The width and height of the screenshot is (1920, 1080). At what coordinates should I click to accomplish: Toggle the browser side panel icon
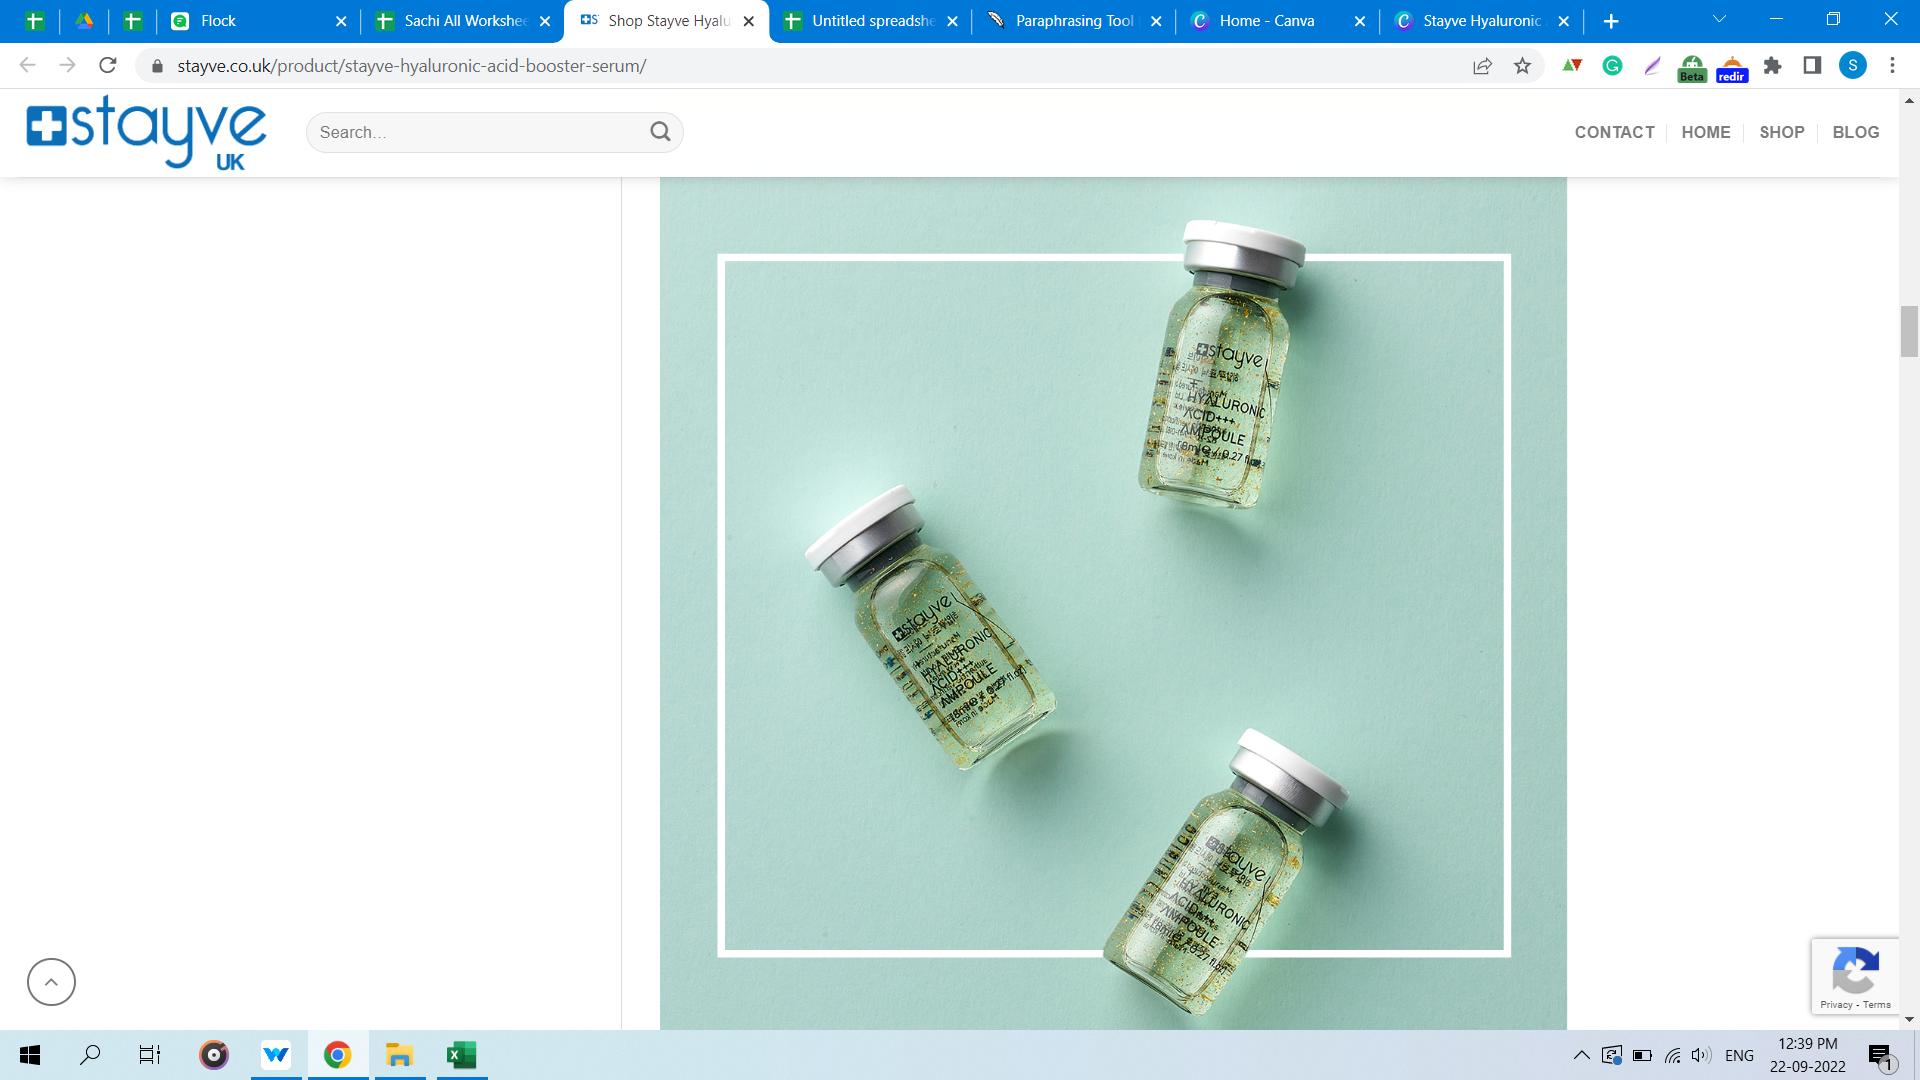coord(1812,66)
